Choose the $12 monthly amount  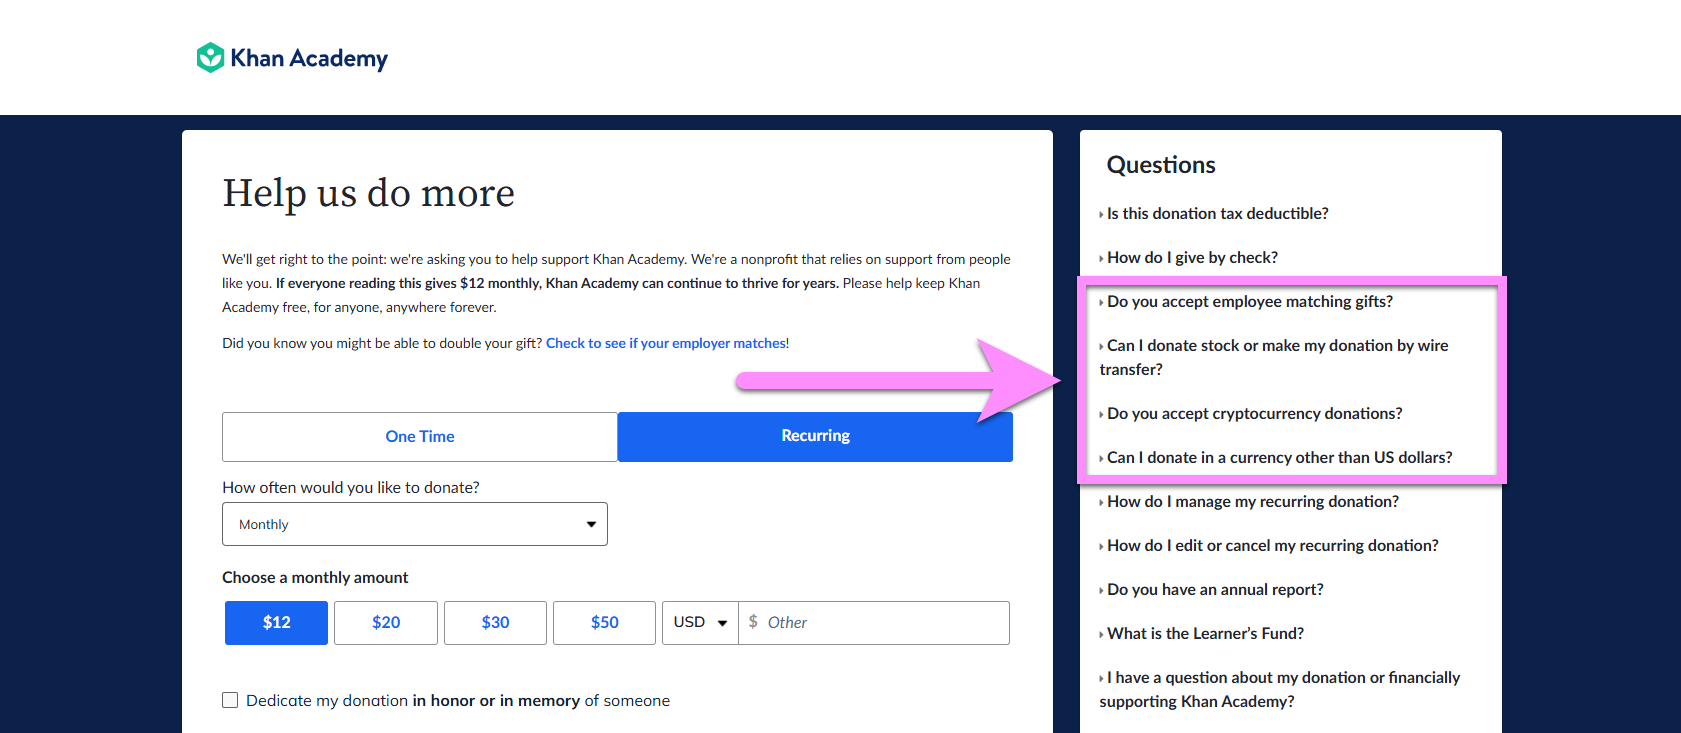276,623
